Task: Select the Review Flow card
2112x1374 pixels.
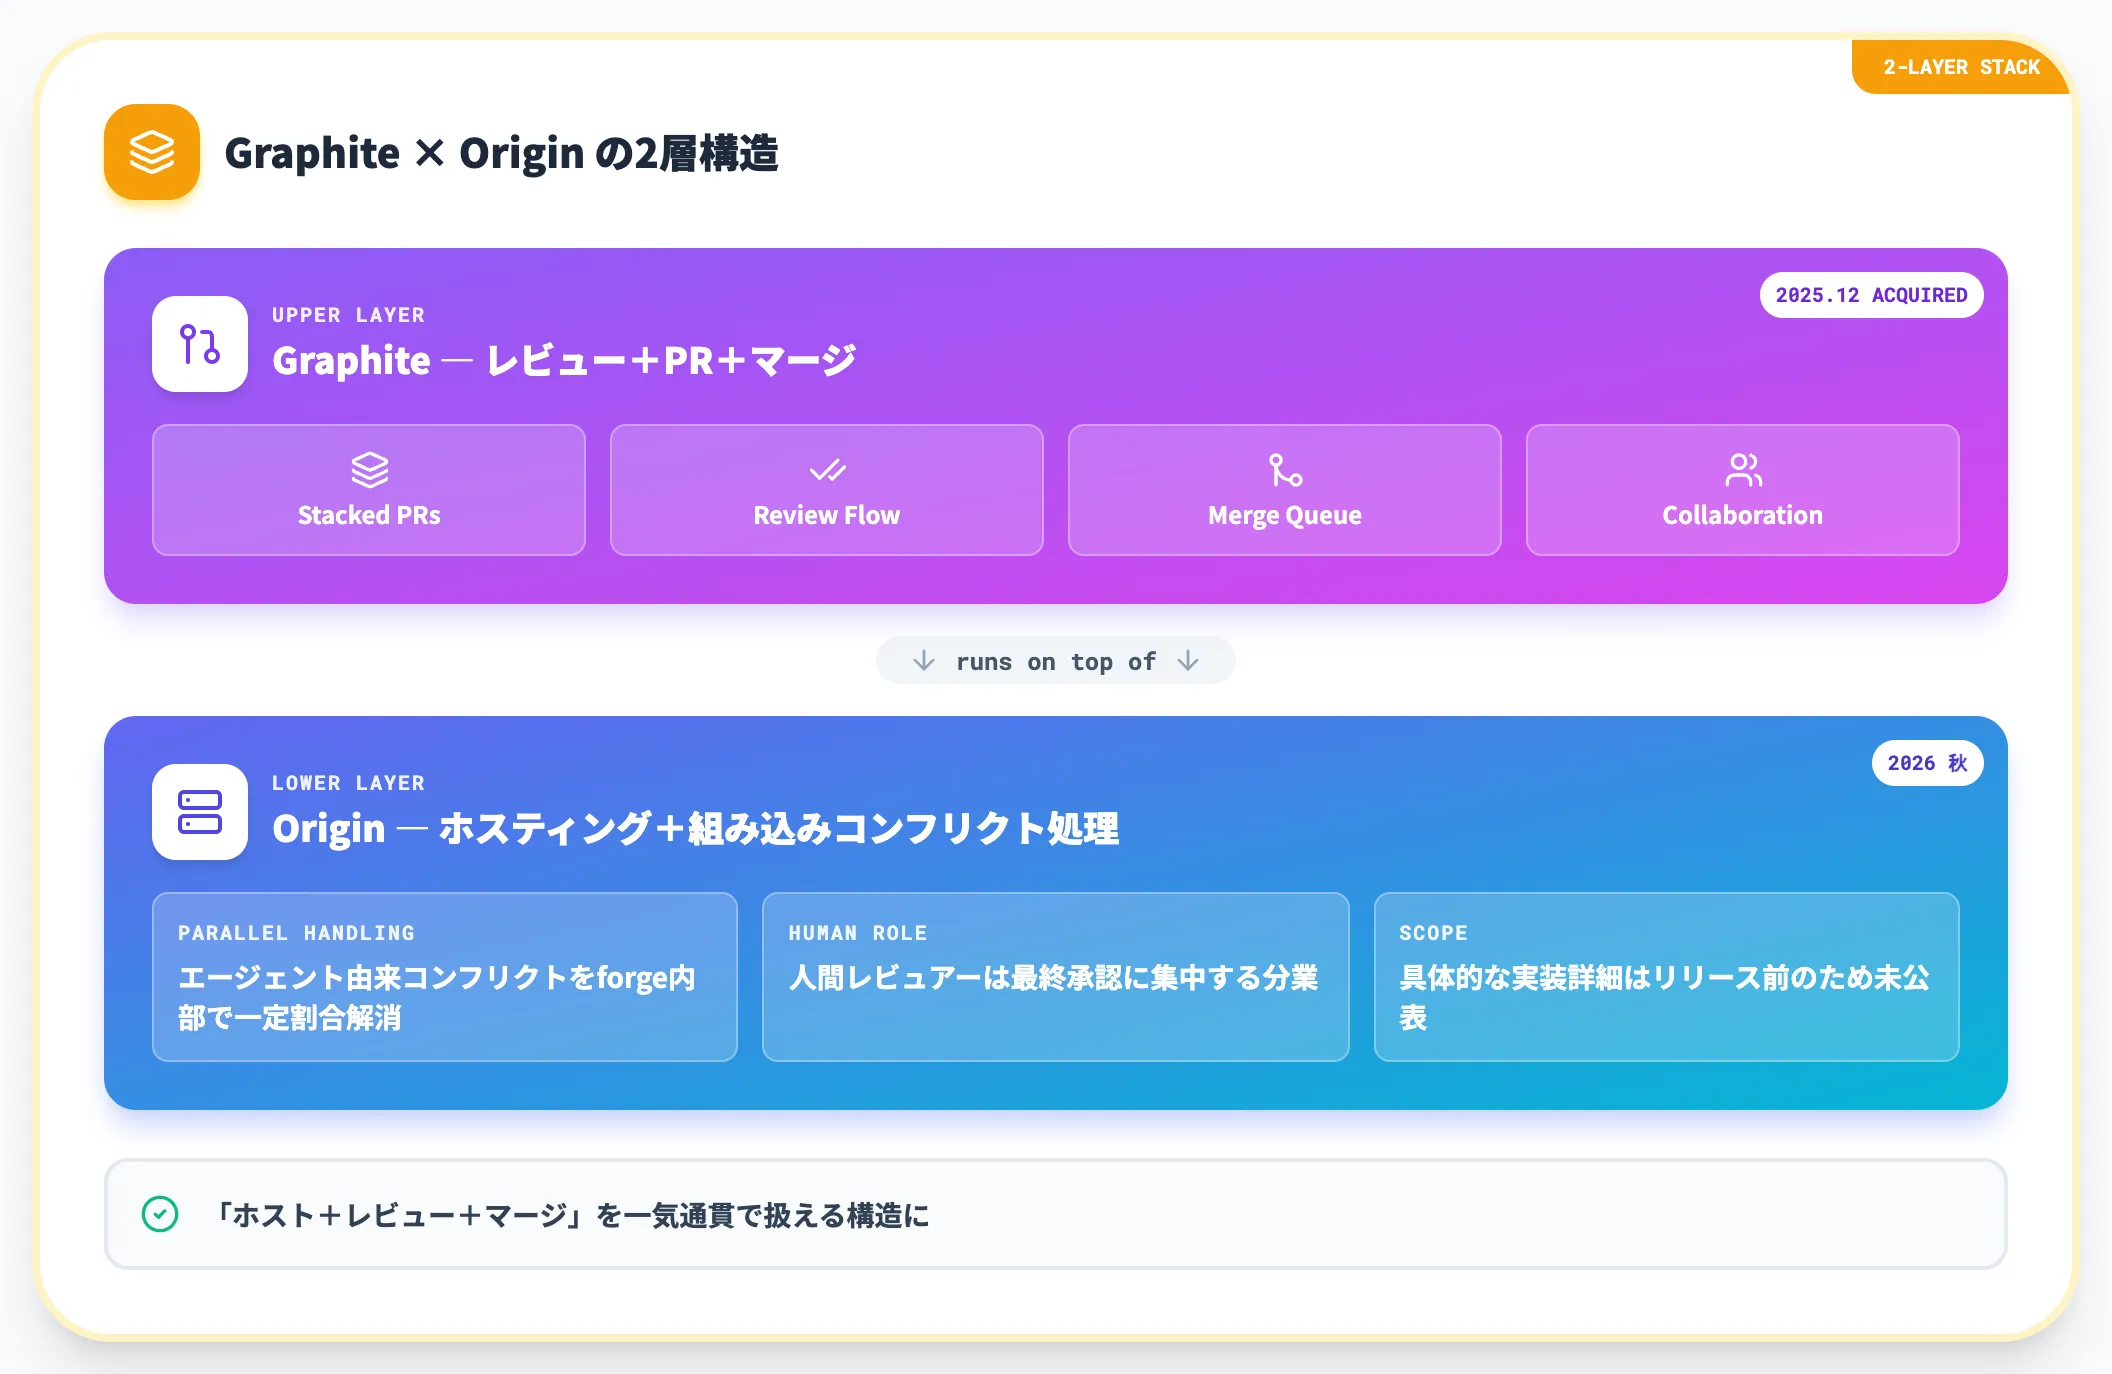Action: coord(827,490)
